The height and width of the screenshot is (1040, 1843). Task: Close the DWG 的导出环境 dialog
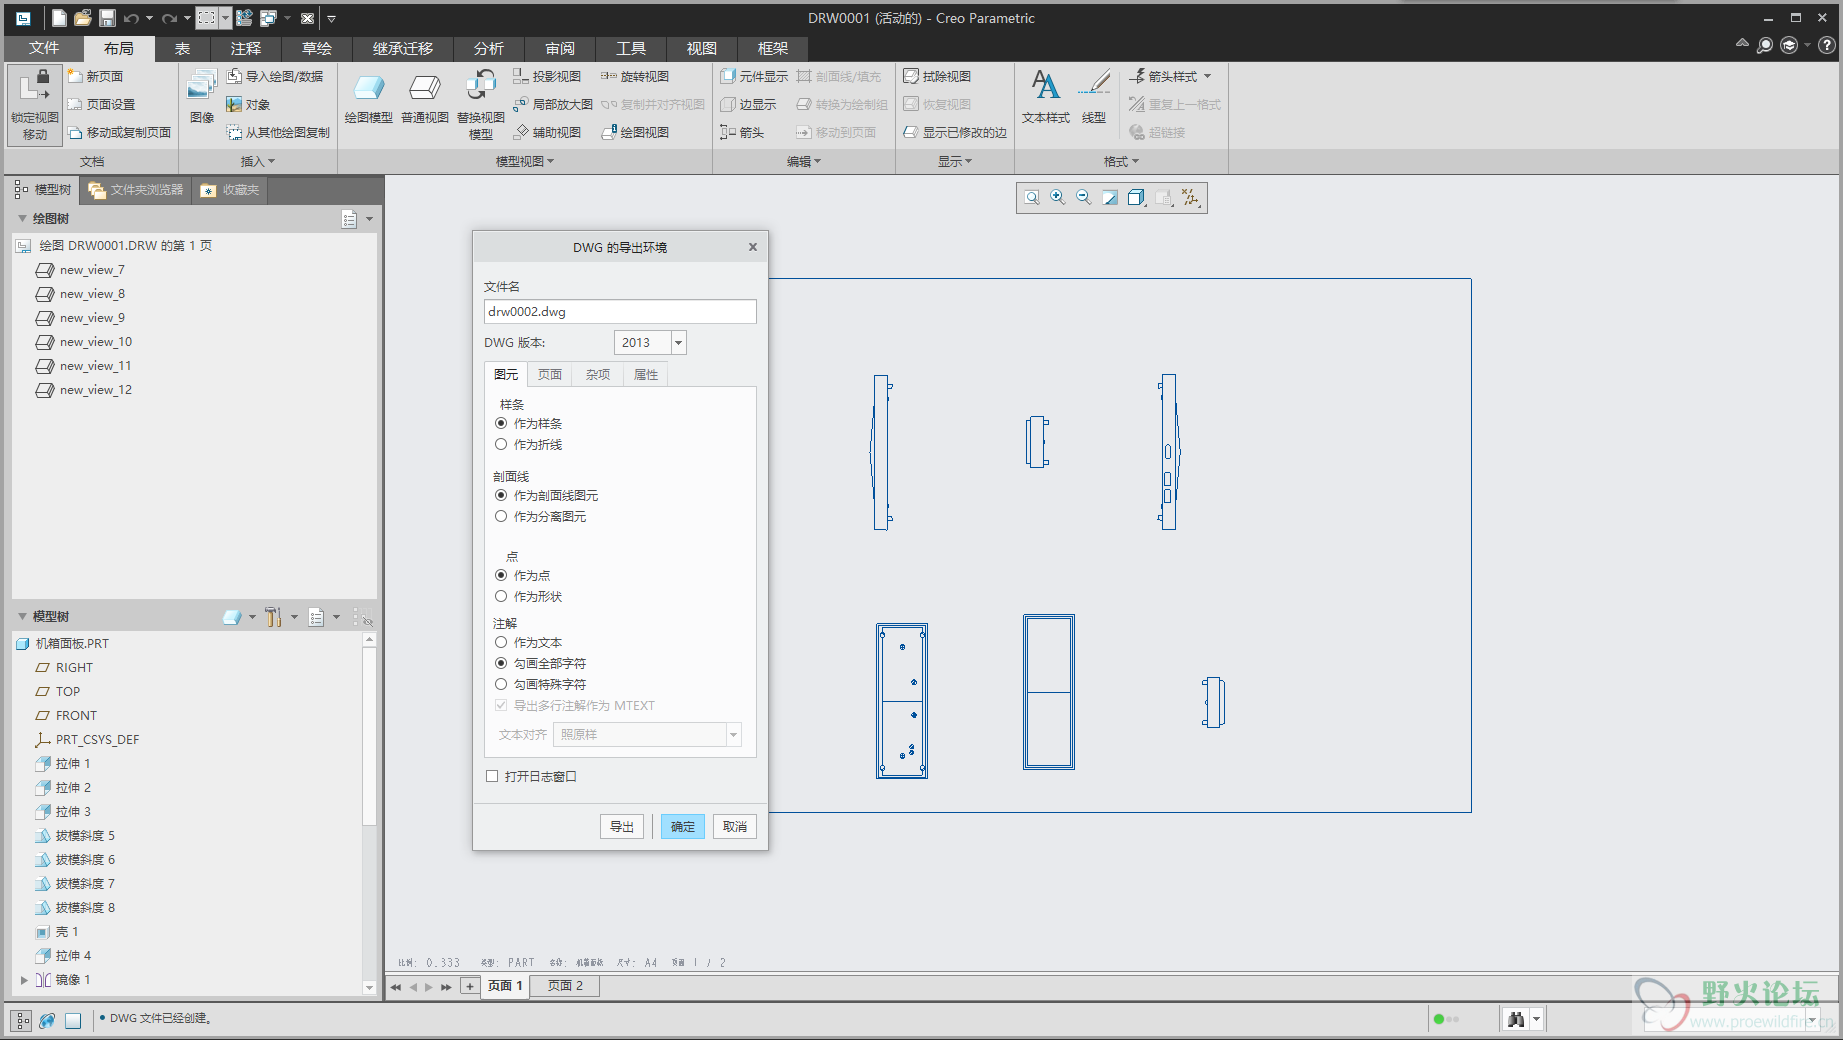click(x=753, y=247)
